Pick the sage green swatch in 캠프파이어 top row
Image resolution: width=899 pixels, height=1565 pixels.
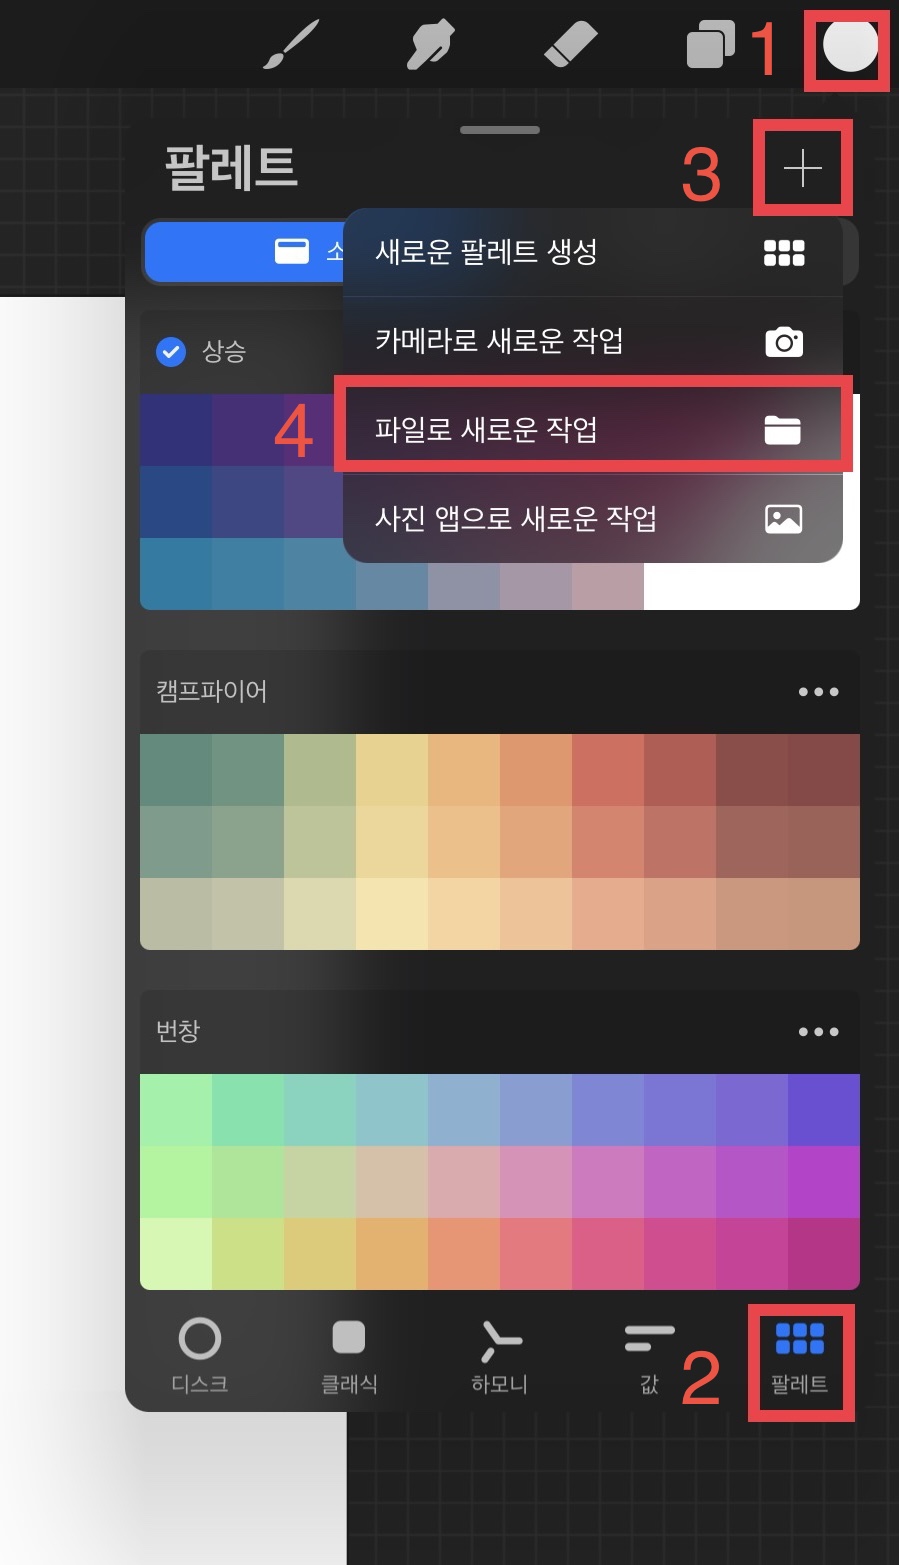[320, 770]
